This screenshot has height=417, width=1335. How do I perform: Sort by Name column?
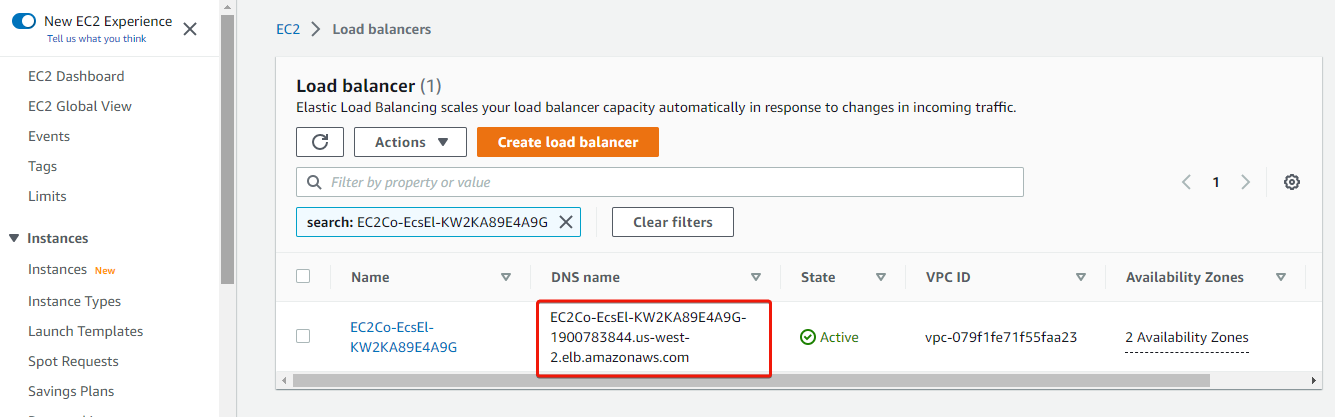506,277
